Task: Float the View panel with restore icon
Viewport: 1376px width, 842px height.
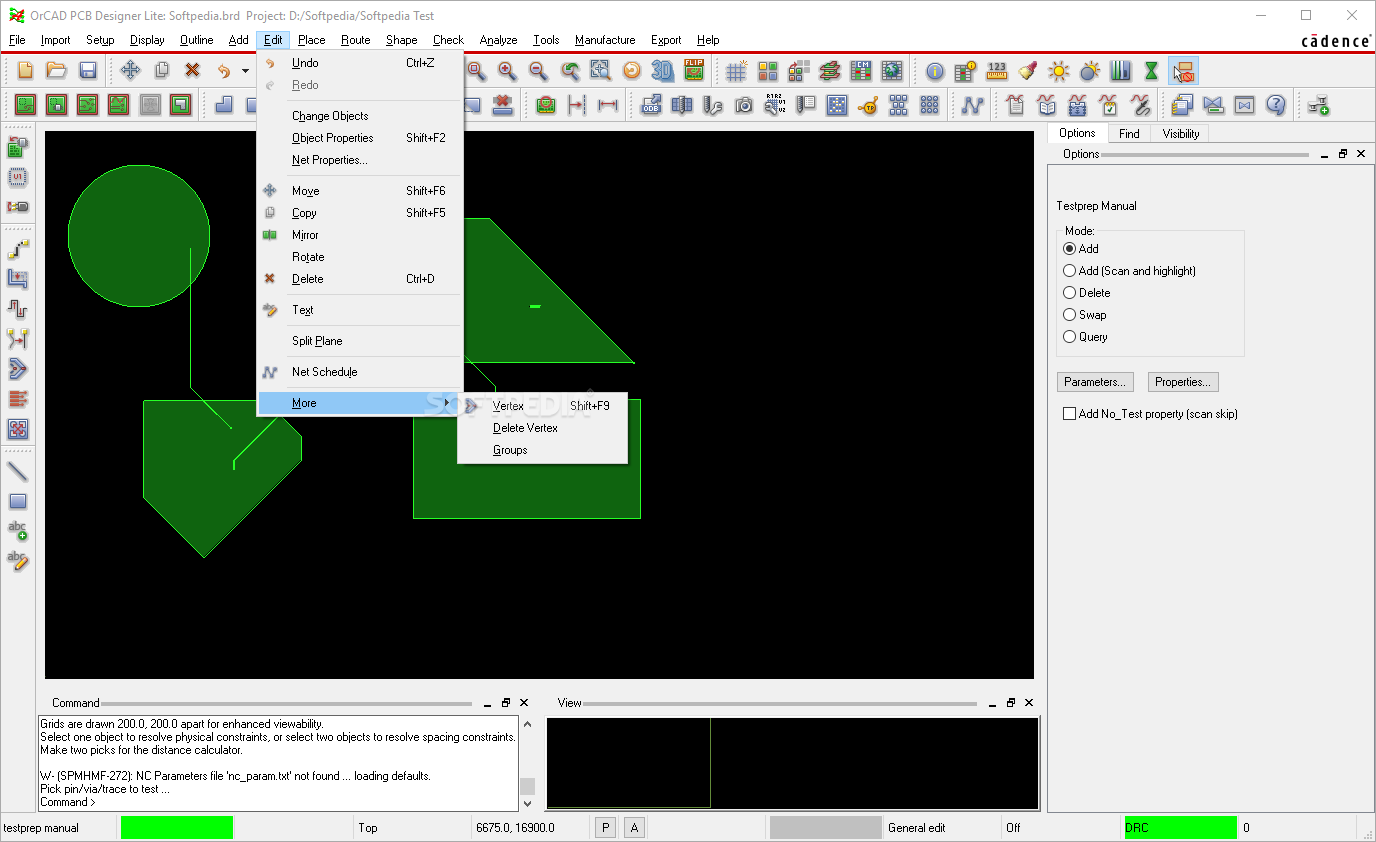Action: [1011, 703]
